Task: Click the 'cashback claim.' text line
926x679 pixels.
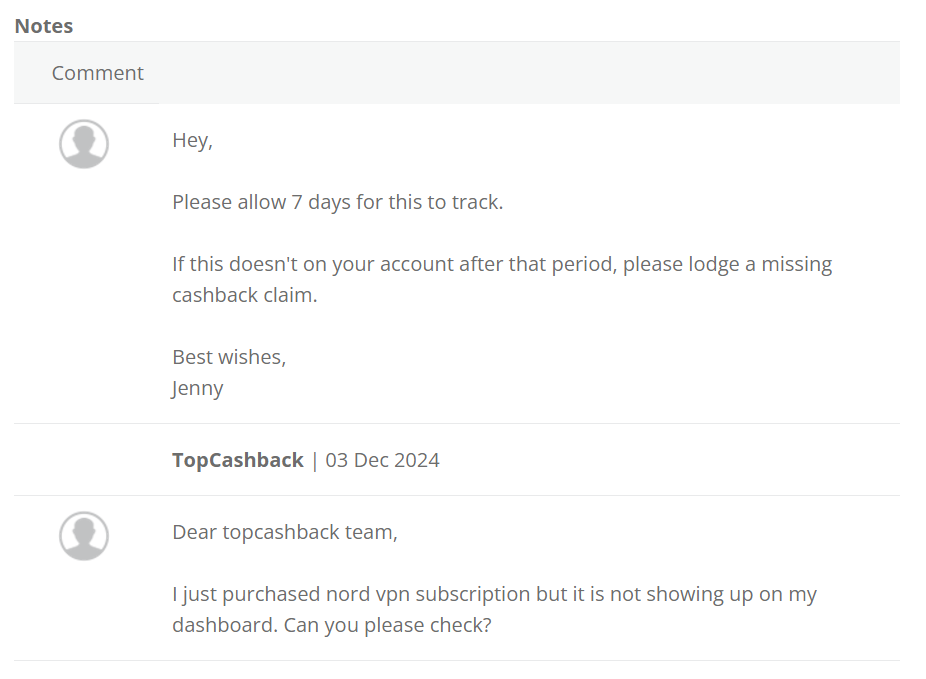Action: pos(245,295)
